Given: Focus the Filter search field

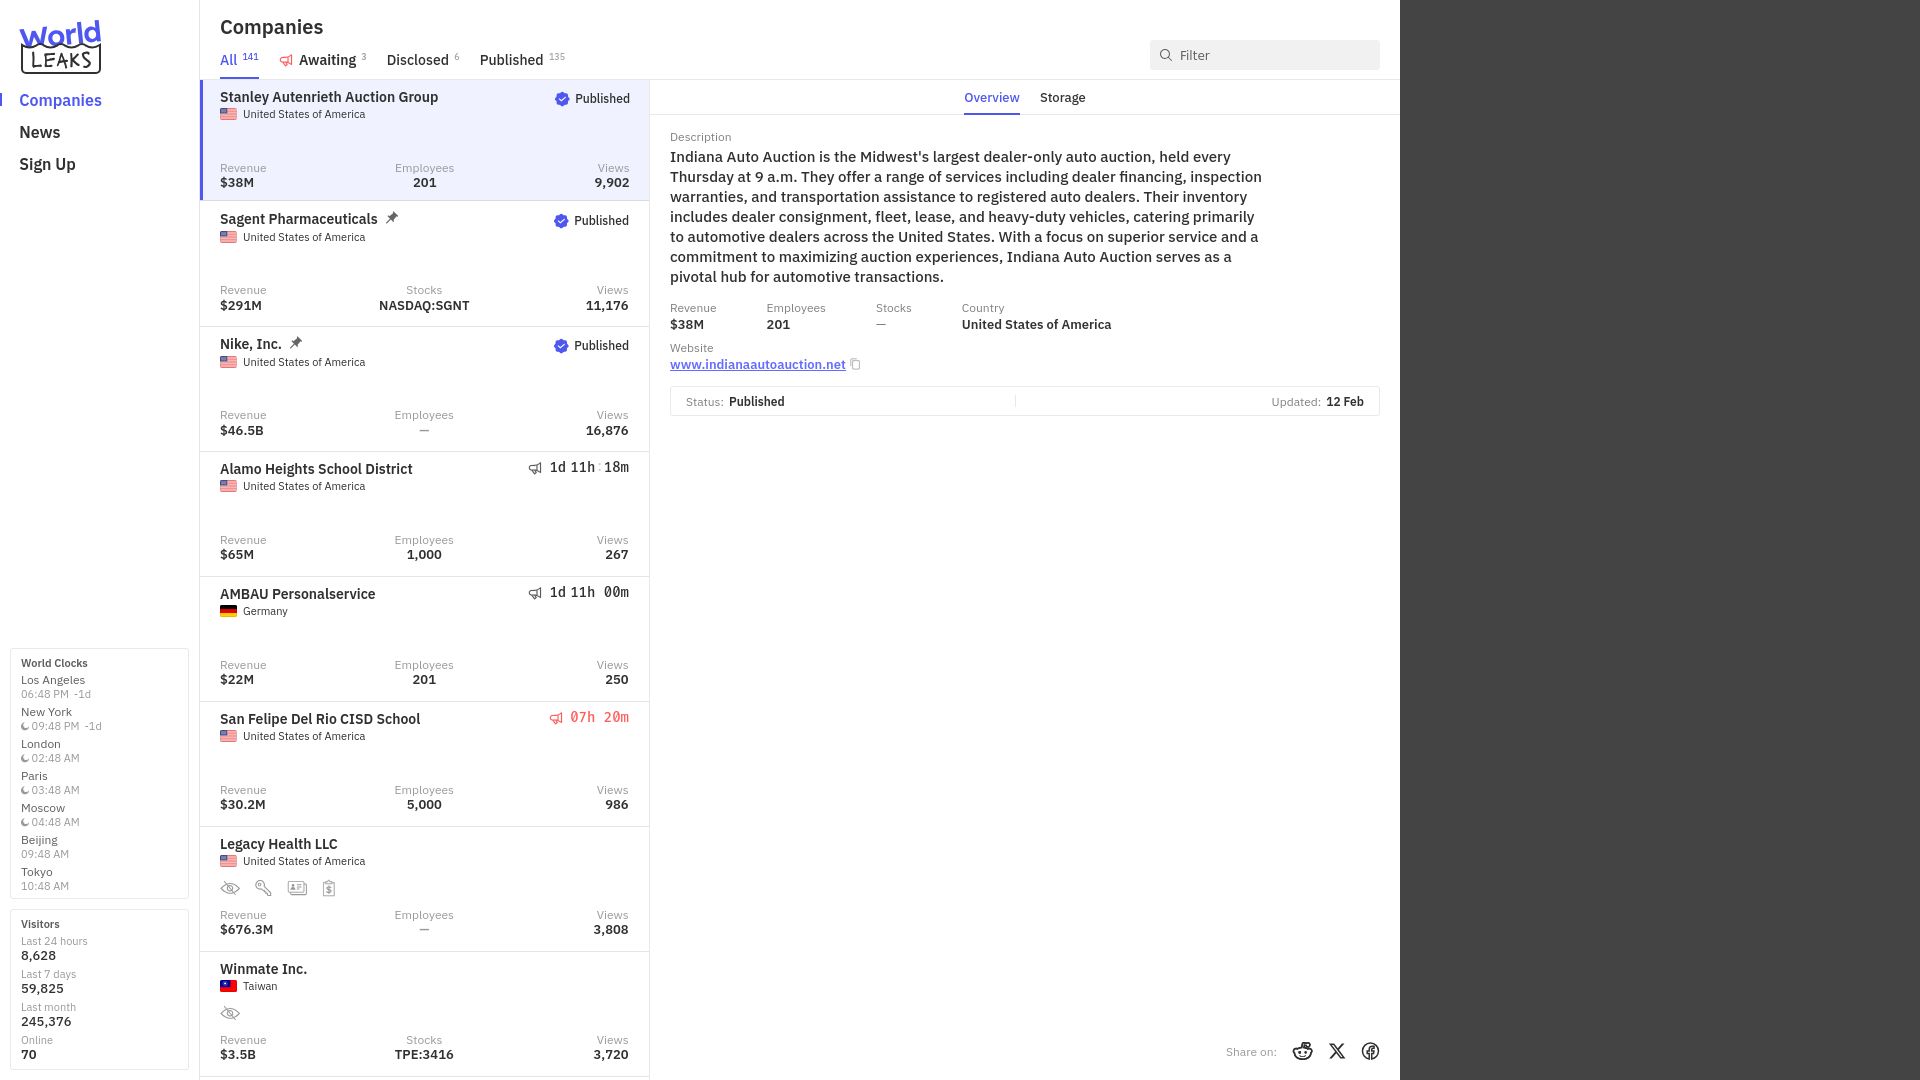Looking at the screenshot, I should (x=1264, y=55).
